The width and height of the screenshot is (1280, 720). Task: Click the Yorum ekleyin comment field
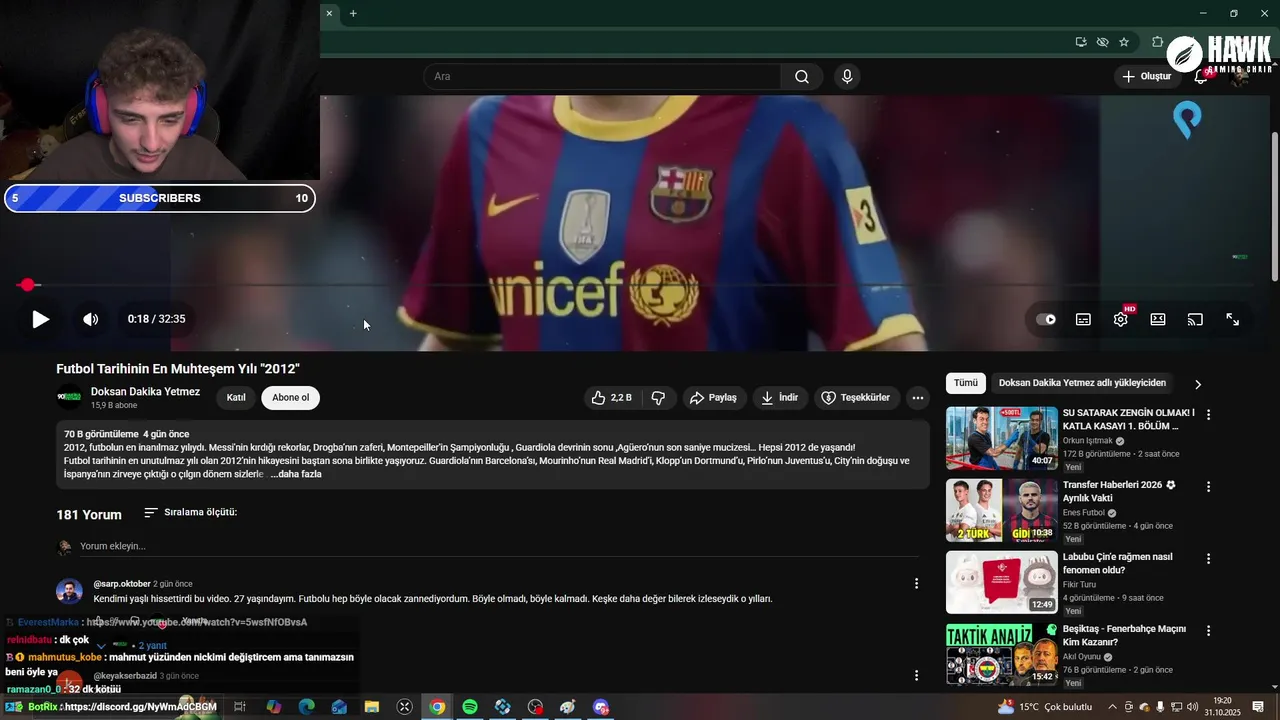coord(499,546)
